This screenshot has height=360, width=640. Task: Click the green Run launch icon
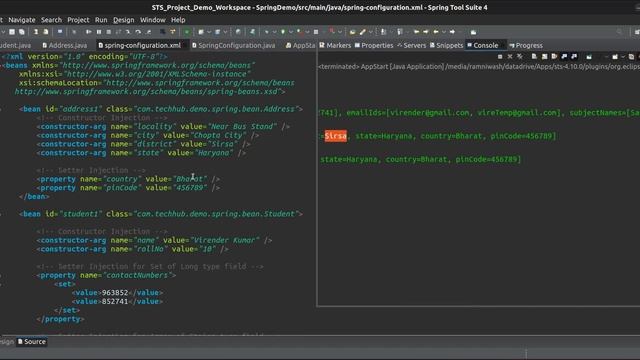[x=282, y=32]
